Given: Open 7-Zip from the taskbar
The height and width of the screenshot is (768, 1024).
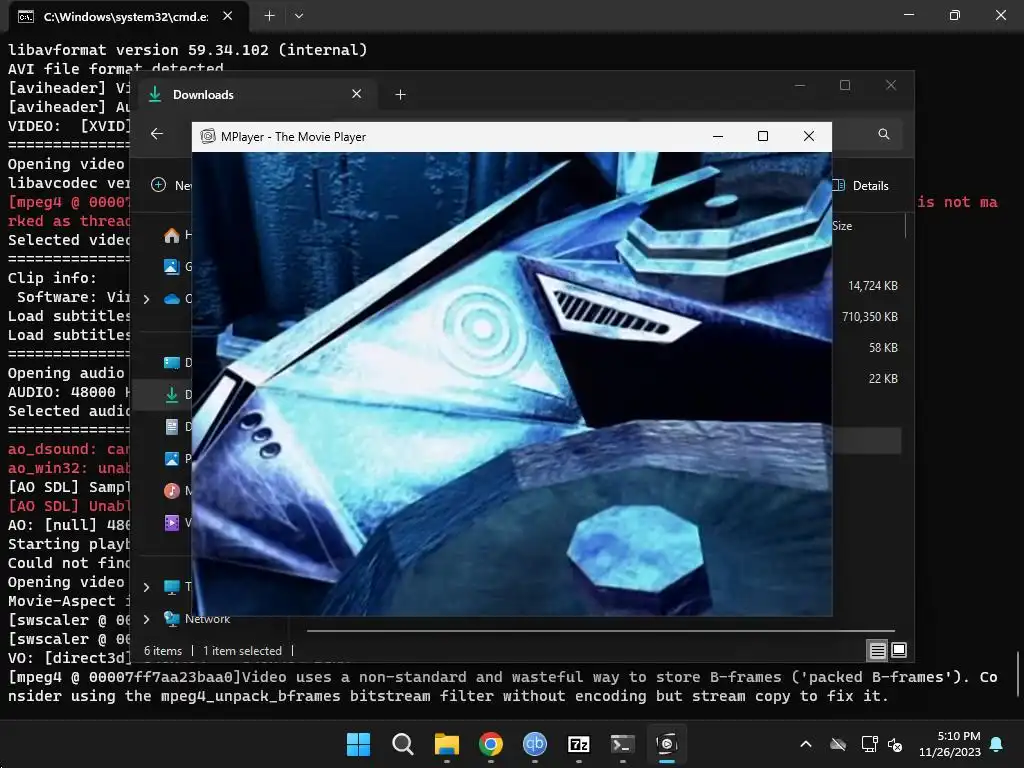Looking at the screenshot, I should [x=579, y=744].
